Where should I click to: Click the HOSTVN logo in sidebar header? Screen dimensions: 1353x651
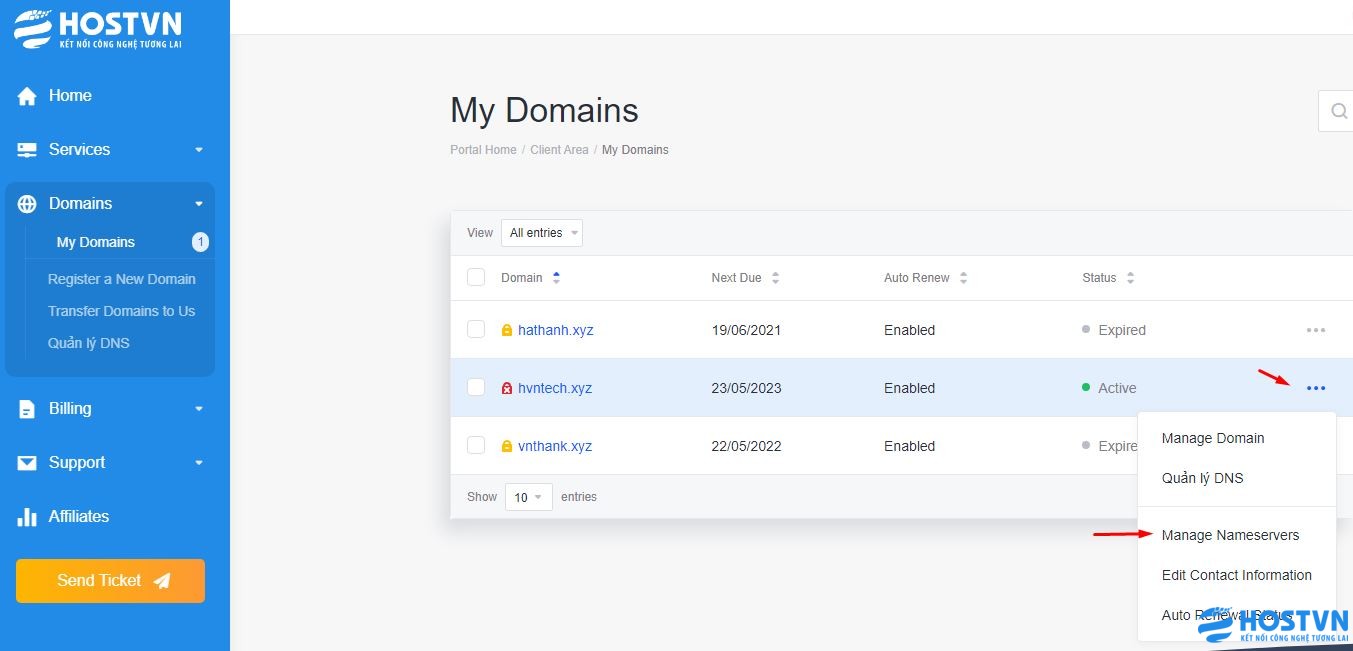click(98, 29)
